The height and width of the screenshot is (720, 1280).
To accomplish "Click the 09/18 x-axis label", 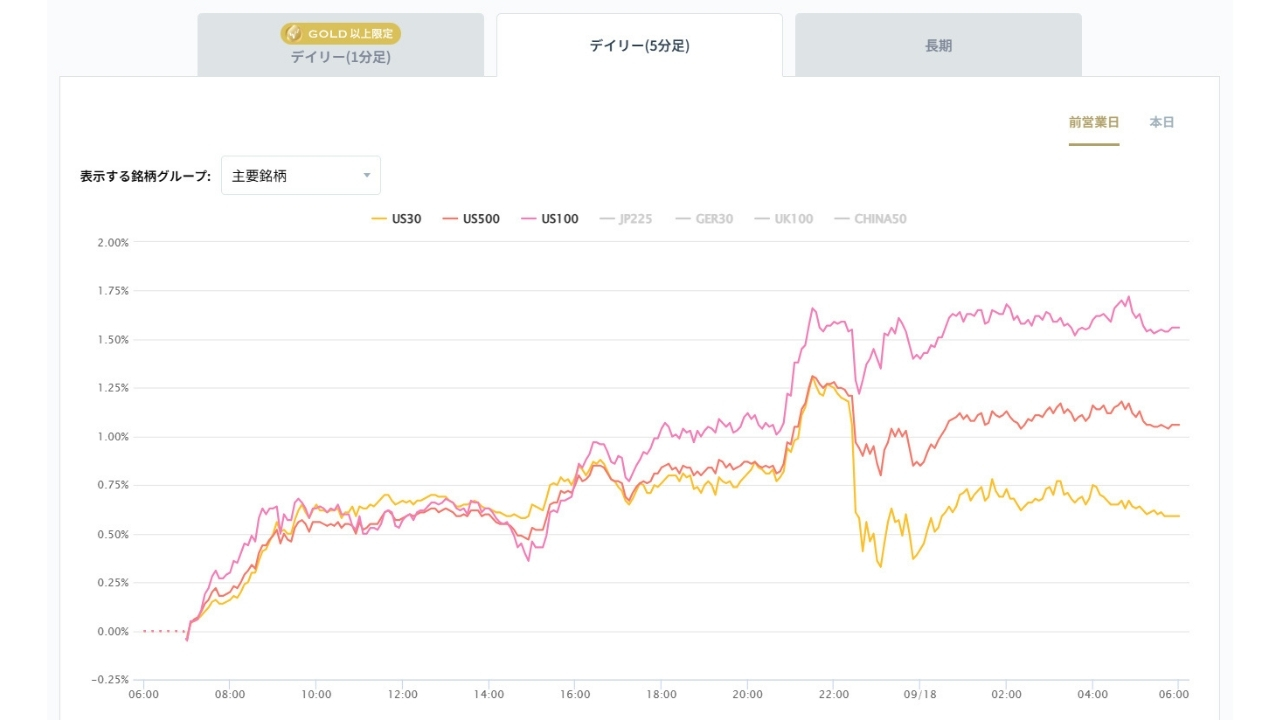I will [x=919, y=694].
